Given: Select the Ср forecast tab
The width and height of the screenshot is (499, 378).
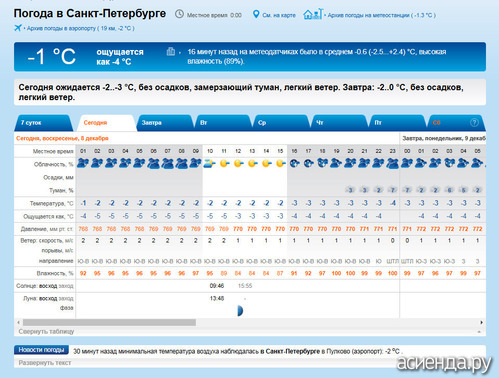Looking at the screenshot, I should point(281,123).
